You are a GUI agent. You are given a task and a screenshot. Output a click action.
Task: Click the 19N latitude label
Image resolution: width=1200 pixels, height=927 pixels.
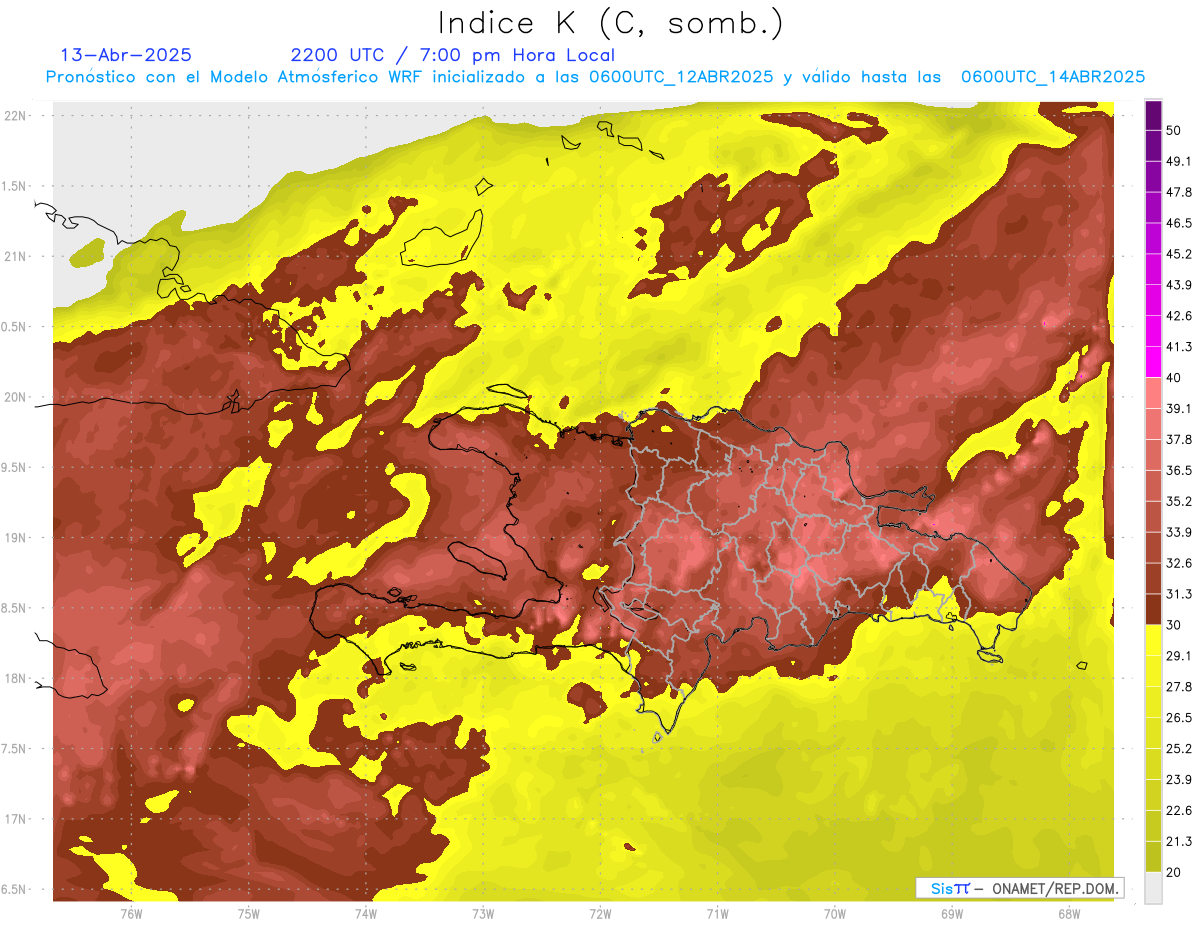coord(16,538)
